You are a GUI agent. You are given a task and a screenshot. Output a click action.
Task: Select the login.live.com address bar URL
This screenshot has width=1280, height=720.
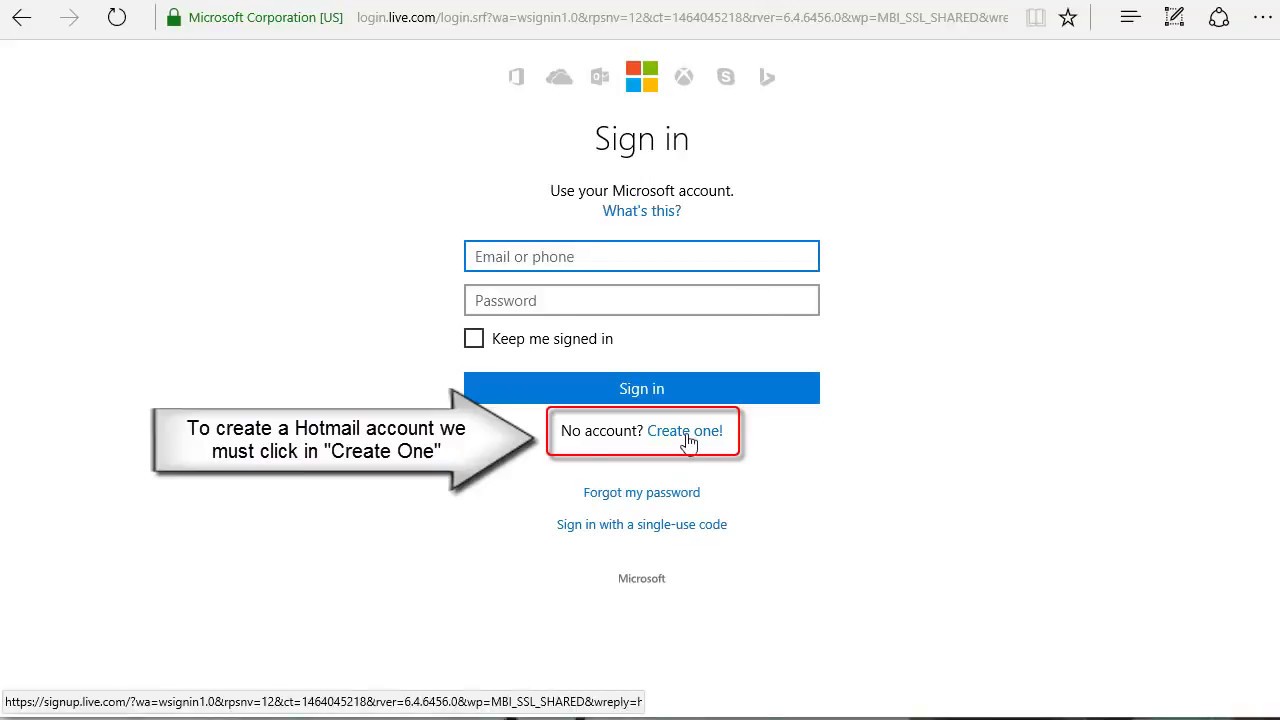point(682,17)
